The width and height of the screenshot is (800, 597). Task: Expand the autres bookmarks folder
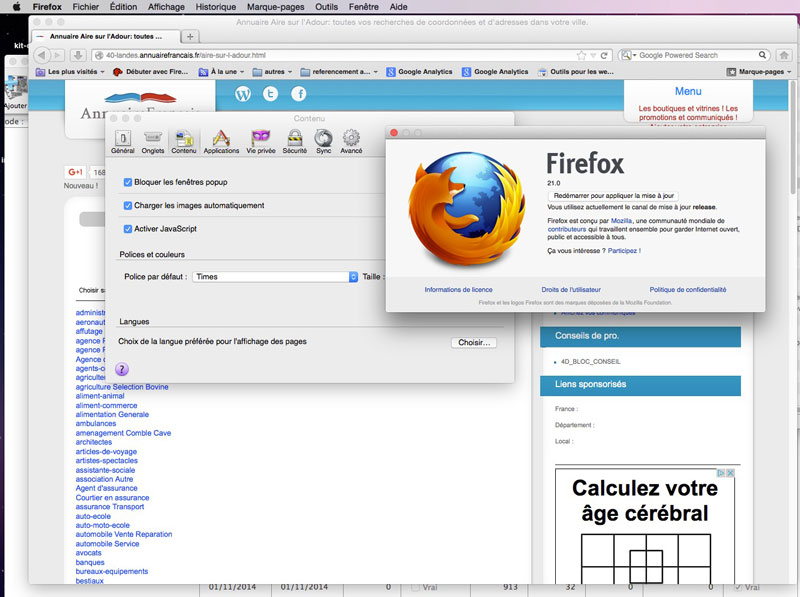pyautogui.click(x=272, y=72)
